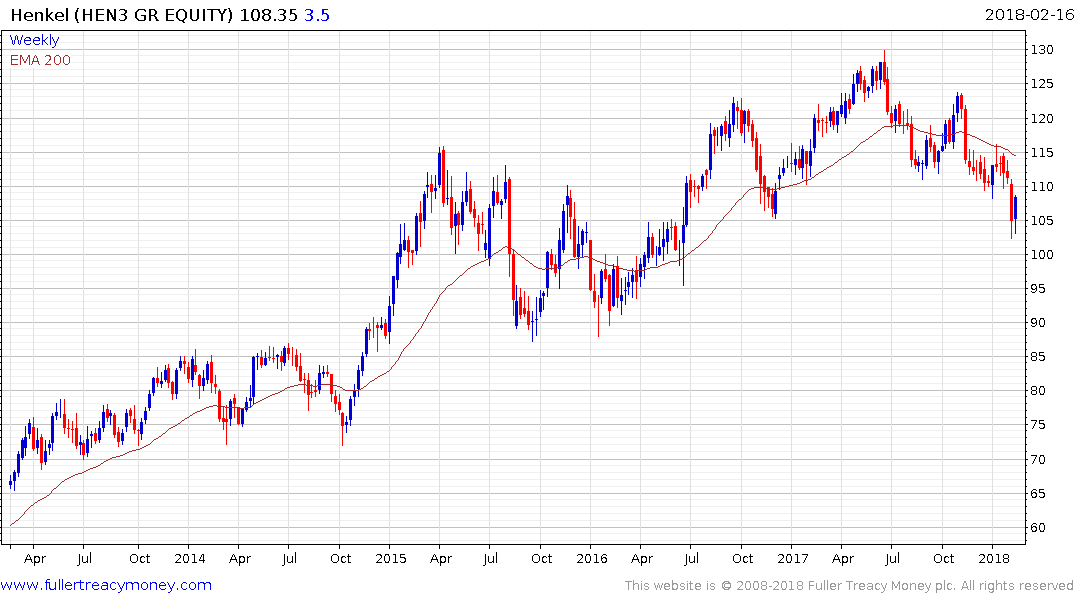Click the 80 price axis label
The image size is (1075, 600).
pyautogui.click(x=1038, y=391)
